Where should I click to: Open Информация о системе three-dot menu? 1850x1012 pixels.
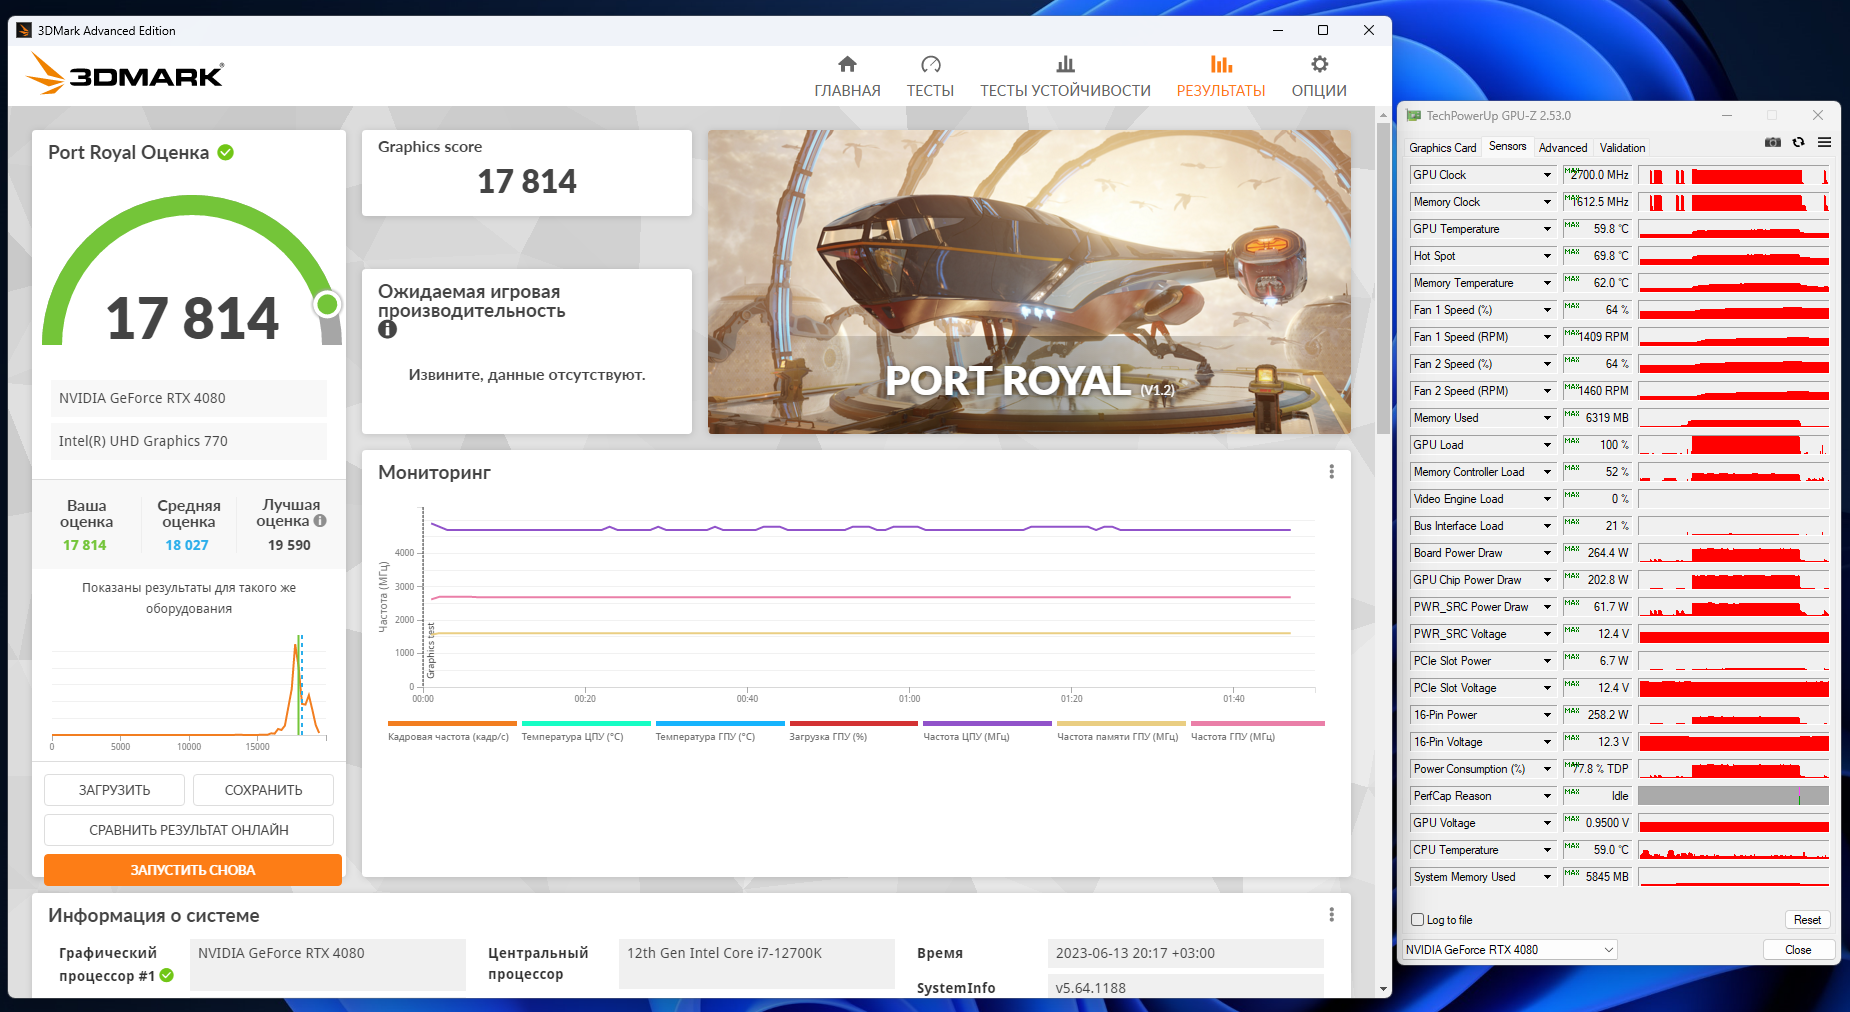click(x=1331, y=915)
